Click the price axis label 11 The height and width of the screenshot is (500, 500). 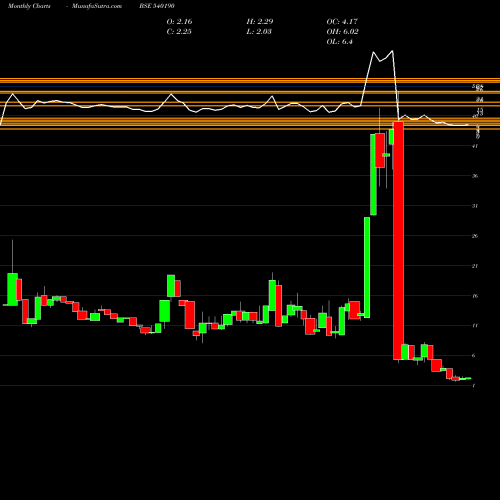coord(475,326)
